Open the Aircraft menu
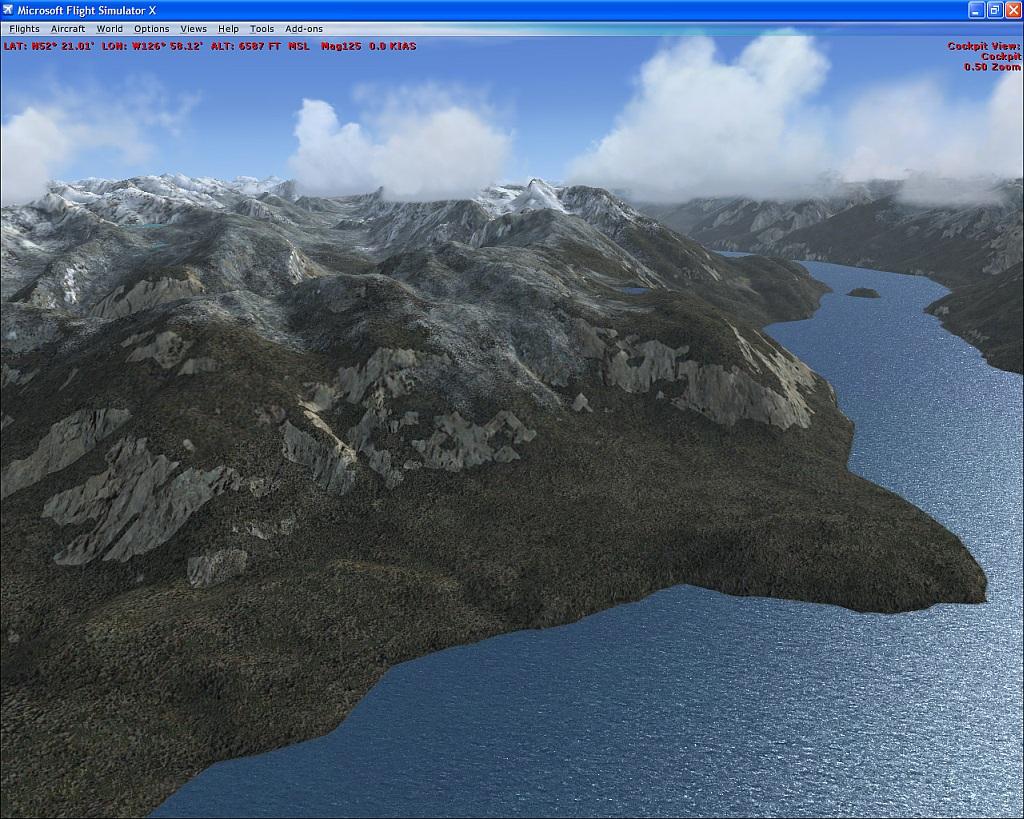The width and height of the screenshot is (1024, 819). [68, 29]
